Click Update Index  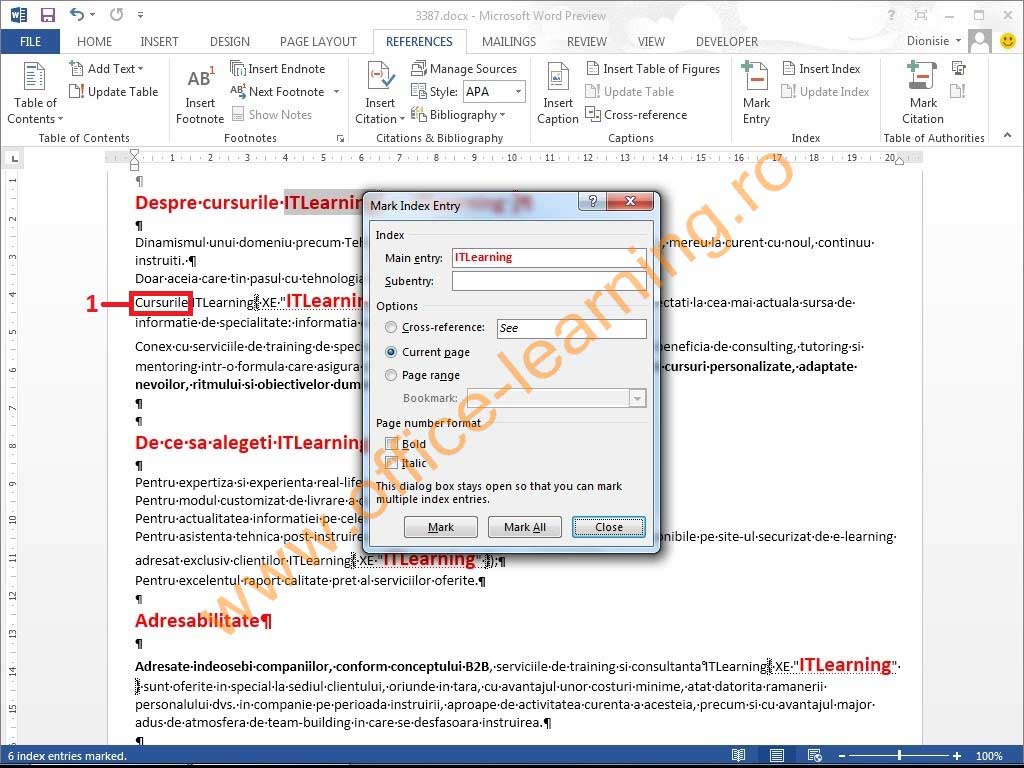pyautogui.click(x=825, y=91)
